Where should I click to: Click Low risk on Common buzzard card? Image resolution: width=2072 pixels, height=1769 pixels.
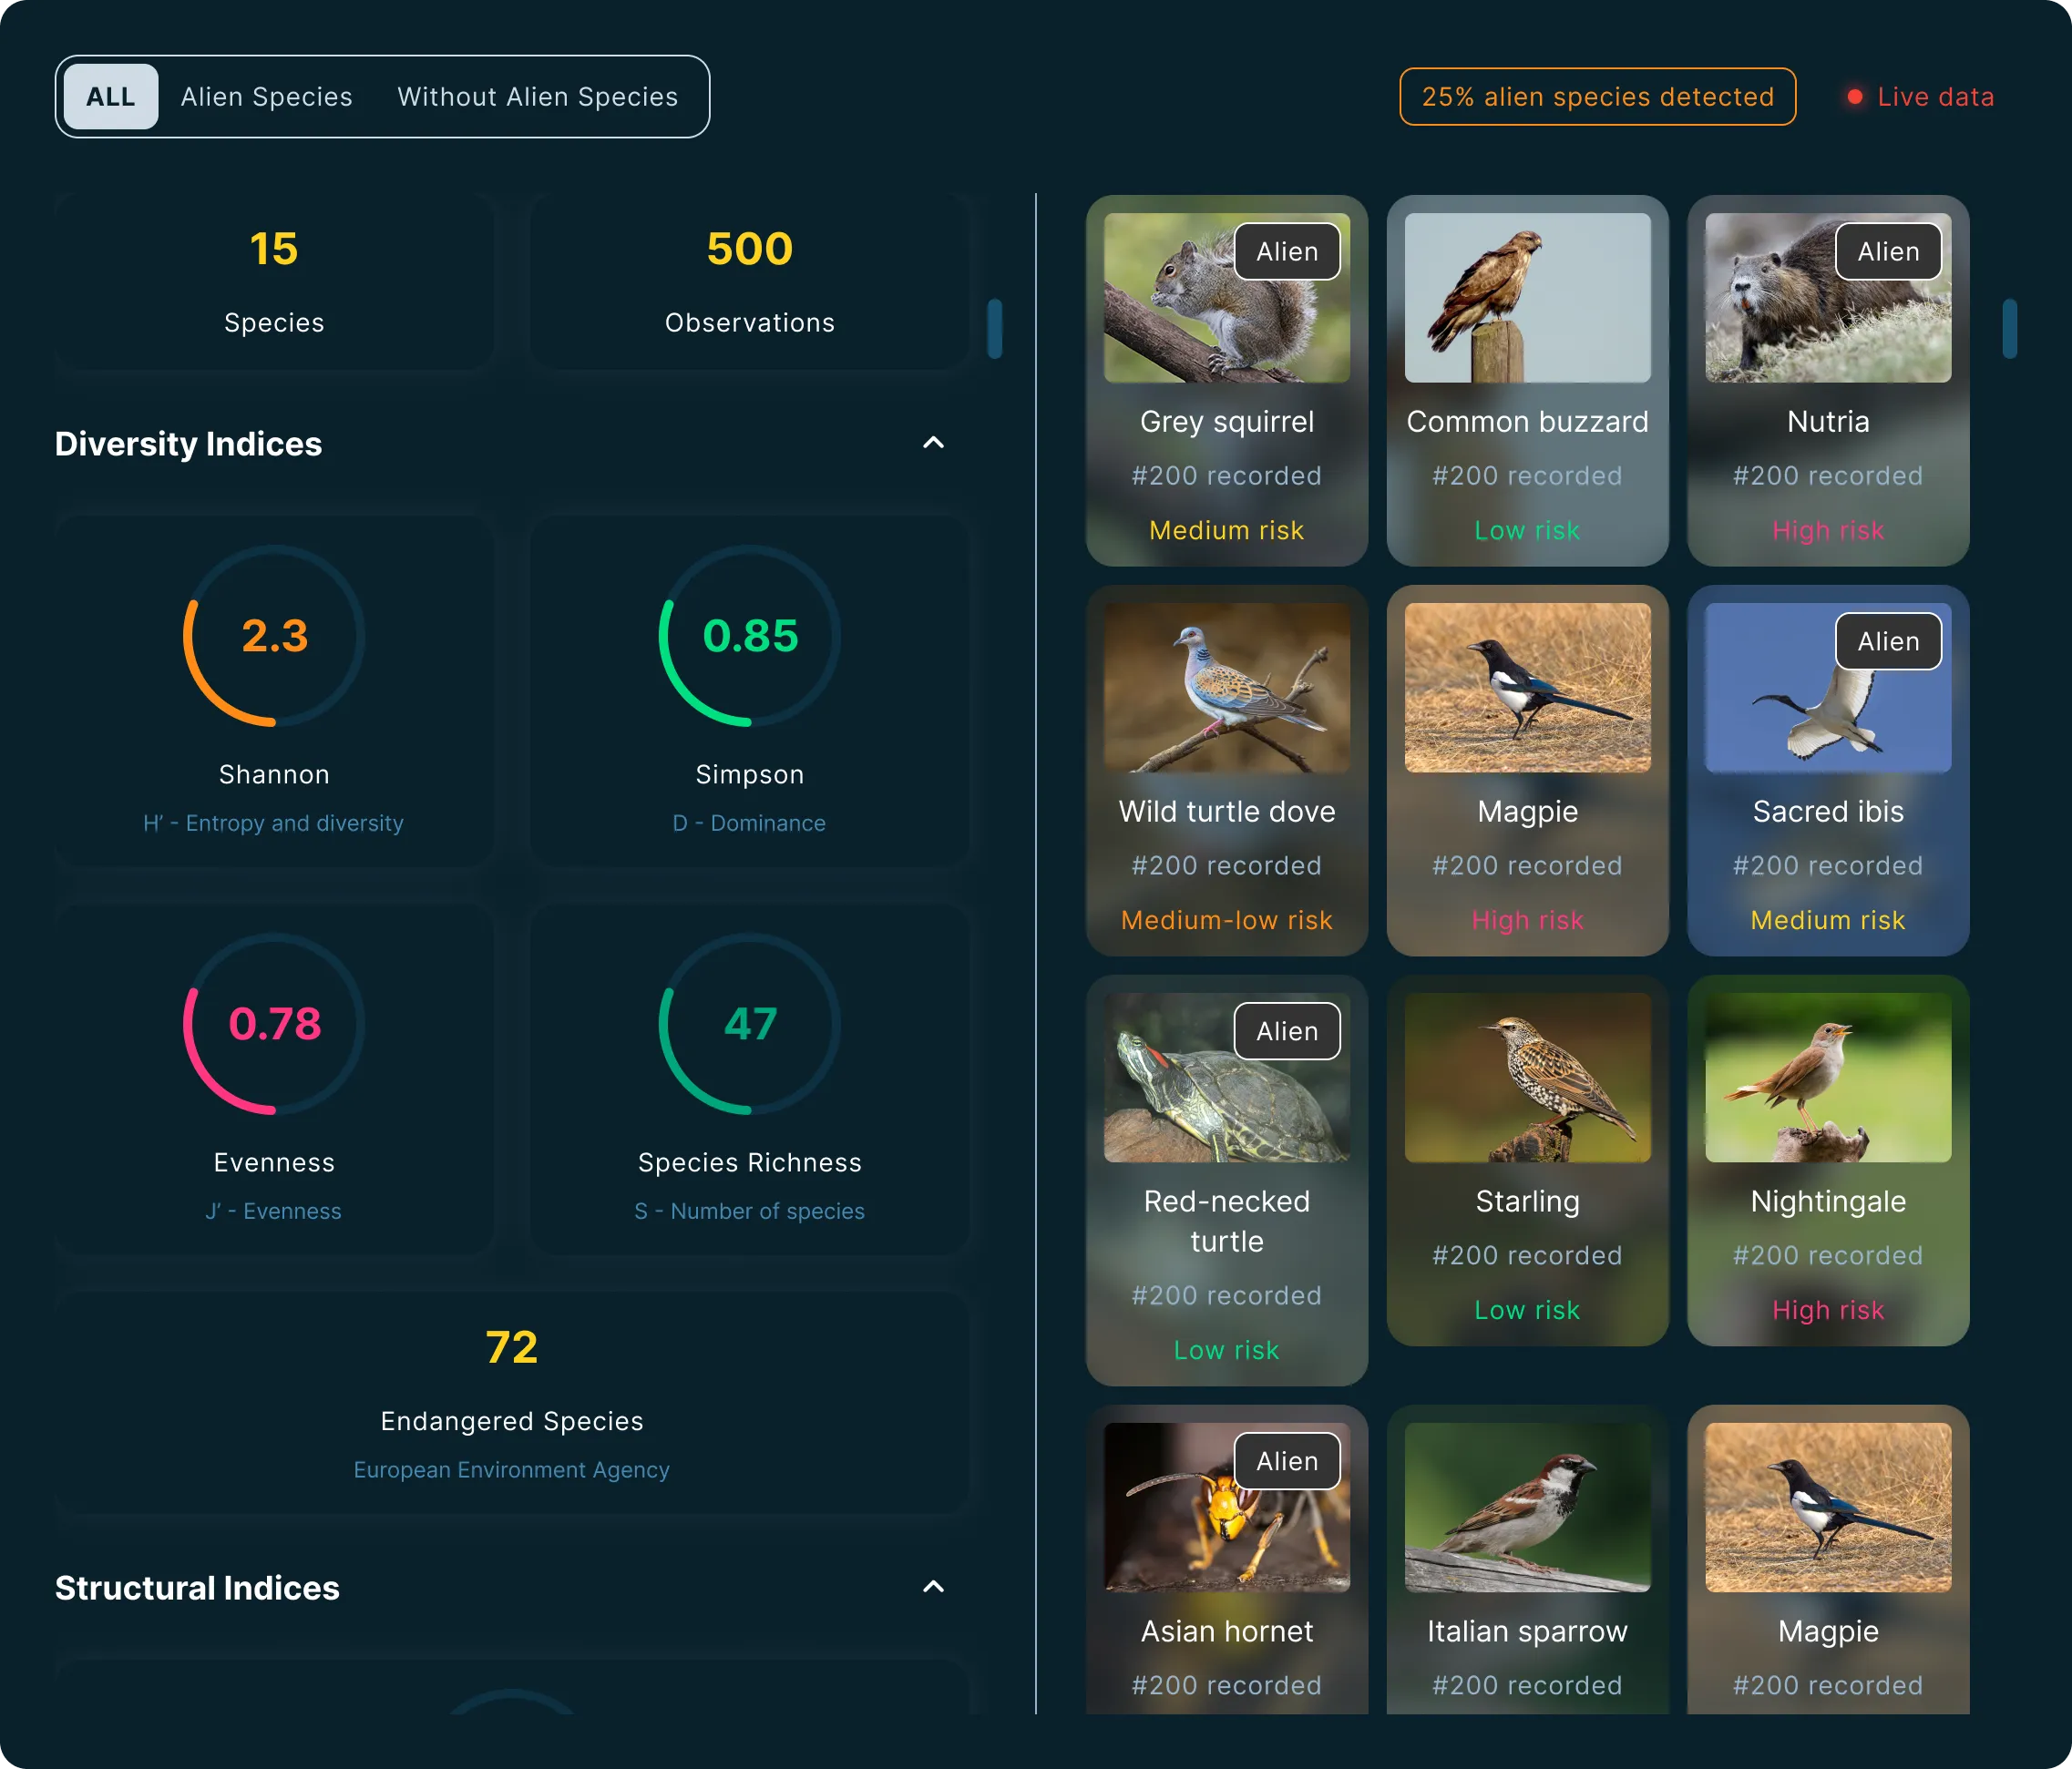point(1528,530)
